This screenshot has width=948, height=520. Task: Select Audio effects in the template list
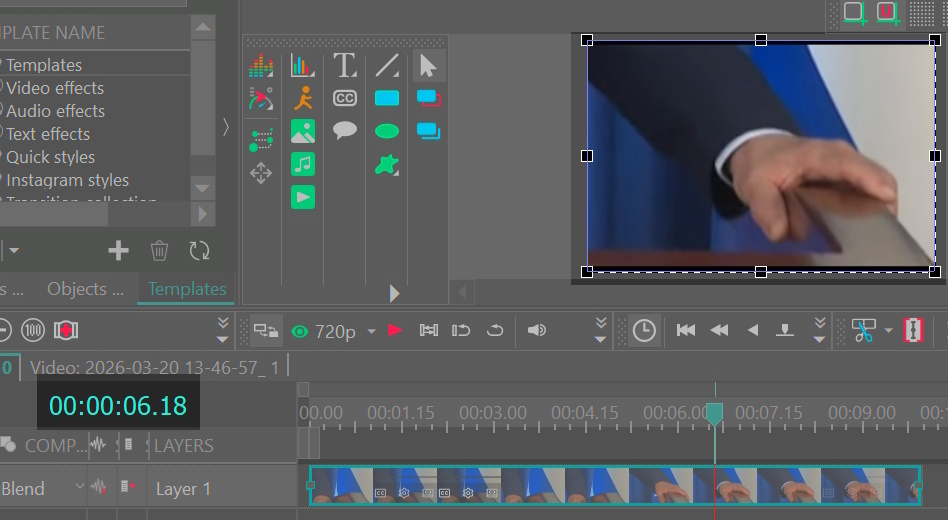pos(56,111)
